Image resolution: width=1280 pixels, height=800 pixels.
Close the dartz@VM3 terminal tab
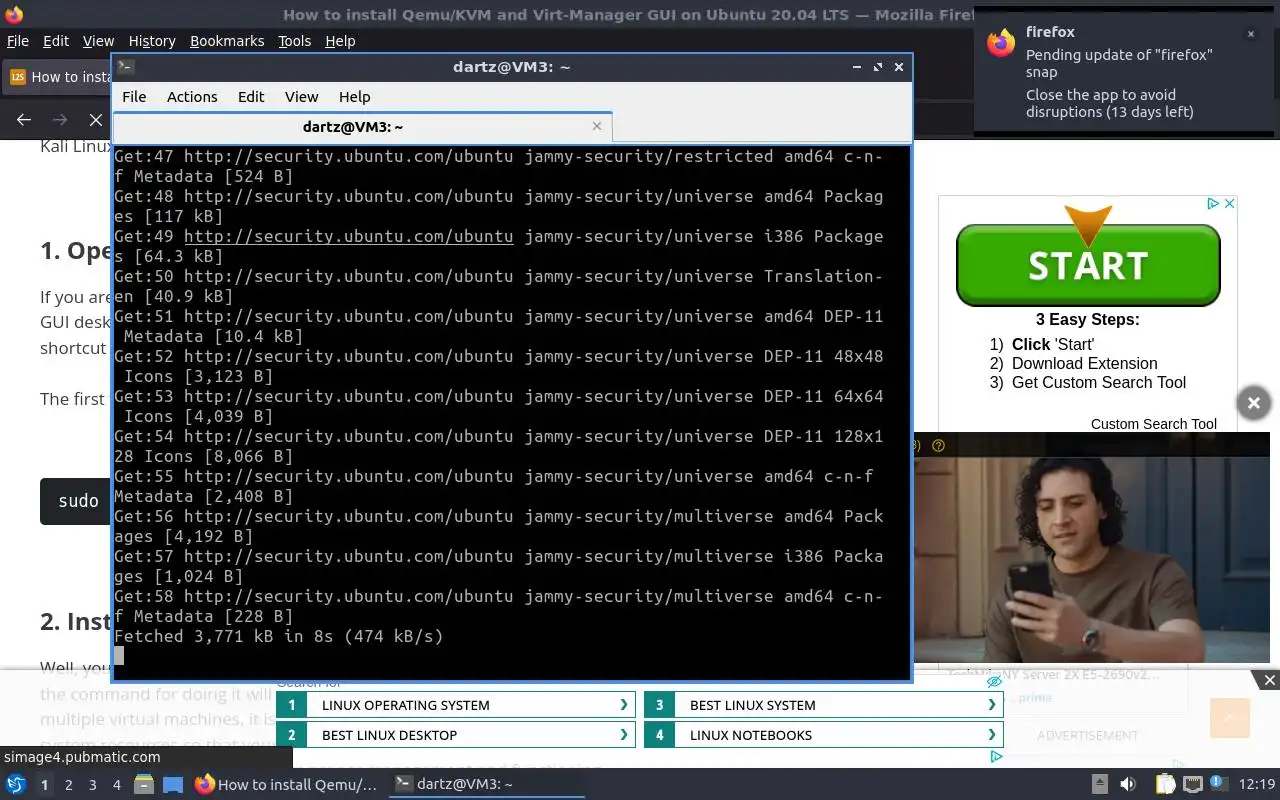click(x=597, y=126)
